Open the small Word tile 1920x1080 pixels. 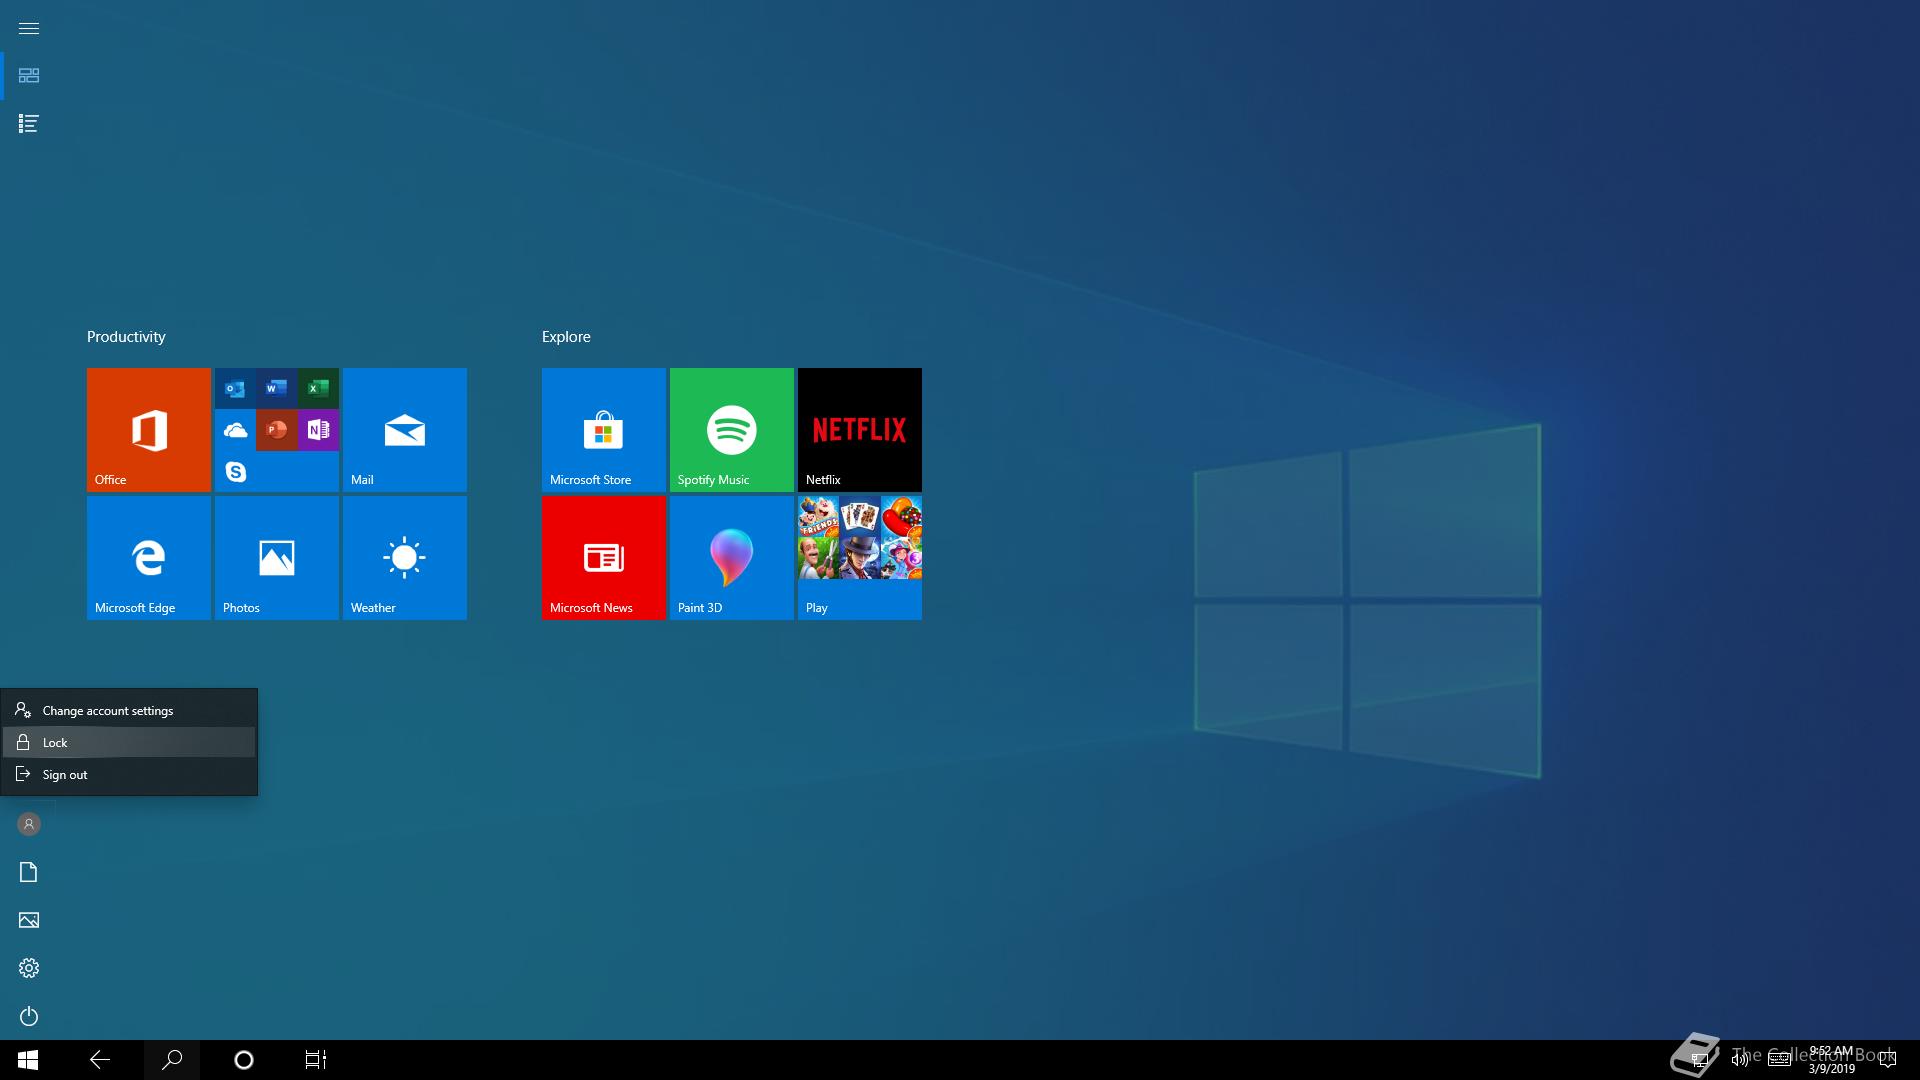click(277, 388)
